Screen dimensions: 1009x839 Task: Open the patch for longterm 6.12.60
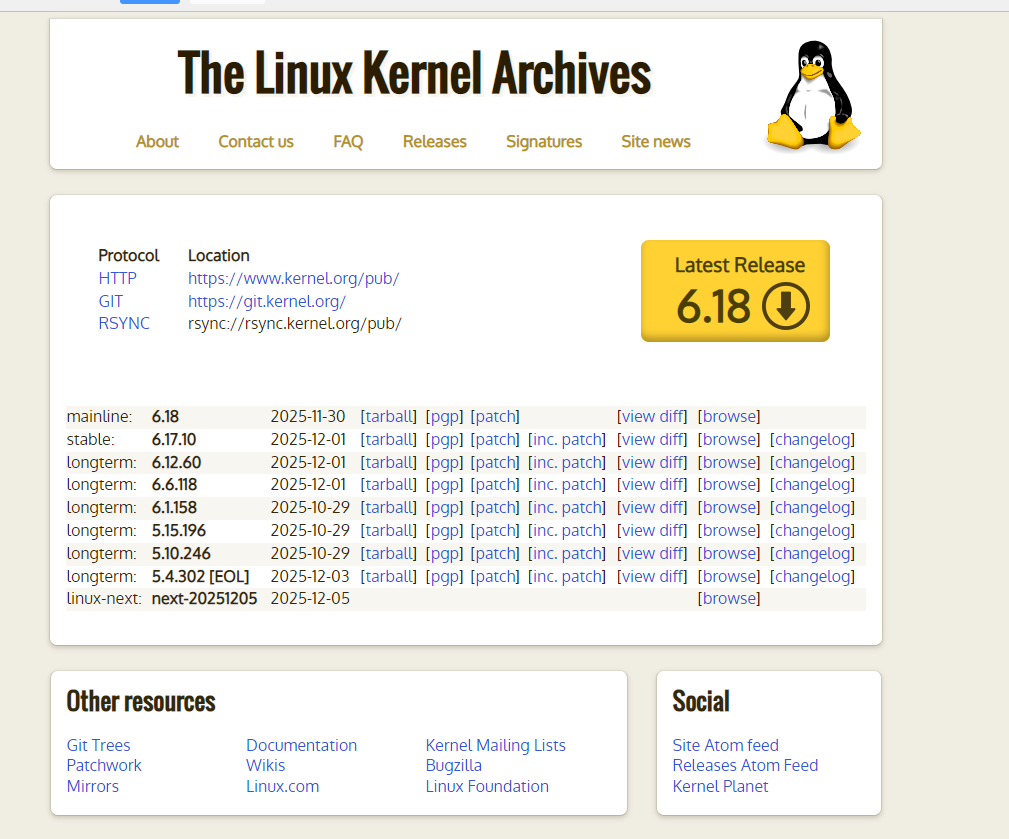[495, 463]
